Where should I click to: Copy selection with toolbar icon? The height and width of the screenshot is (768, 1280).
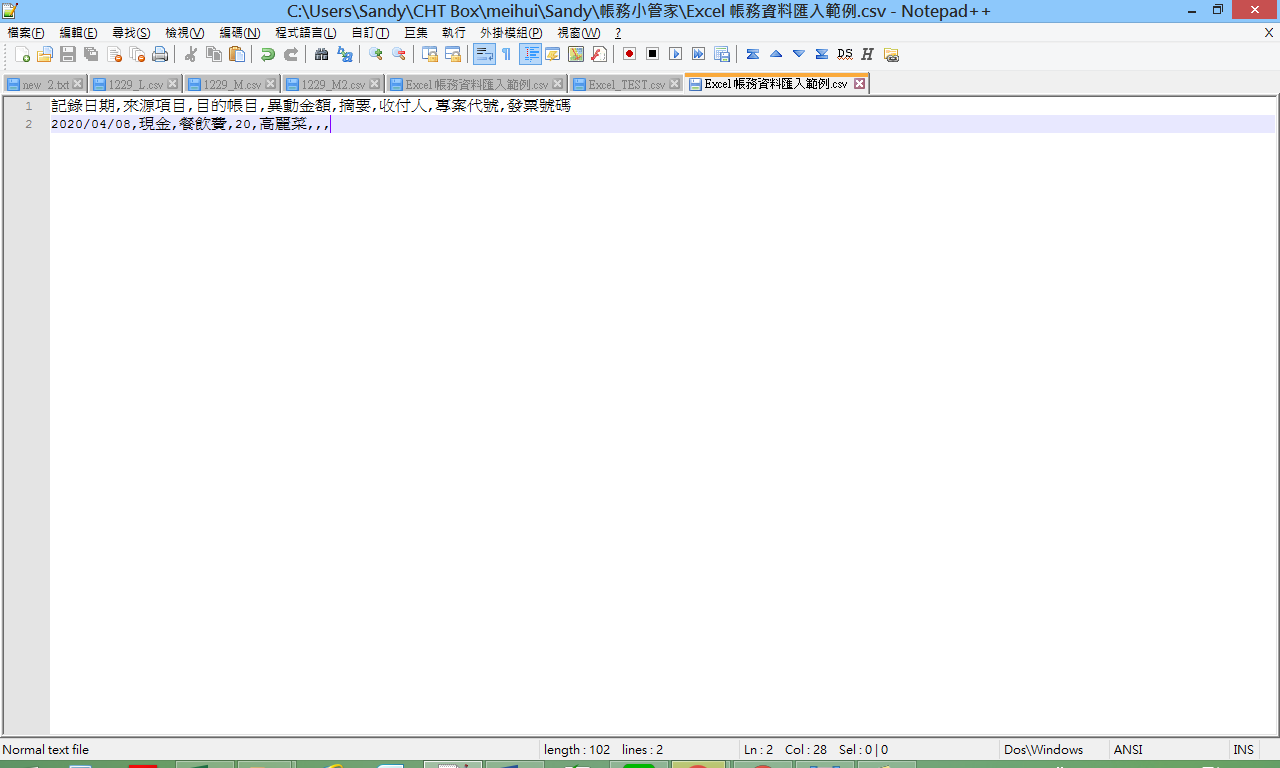(x=213, y=54)
